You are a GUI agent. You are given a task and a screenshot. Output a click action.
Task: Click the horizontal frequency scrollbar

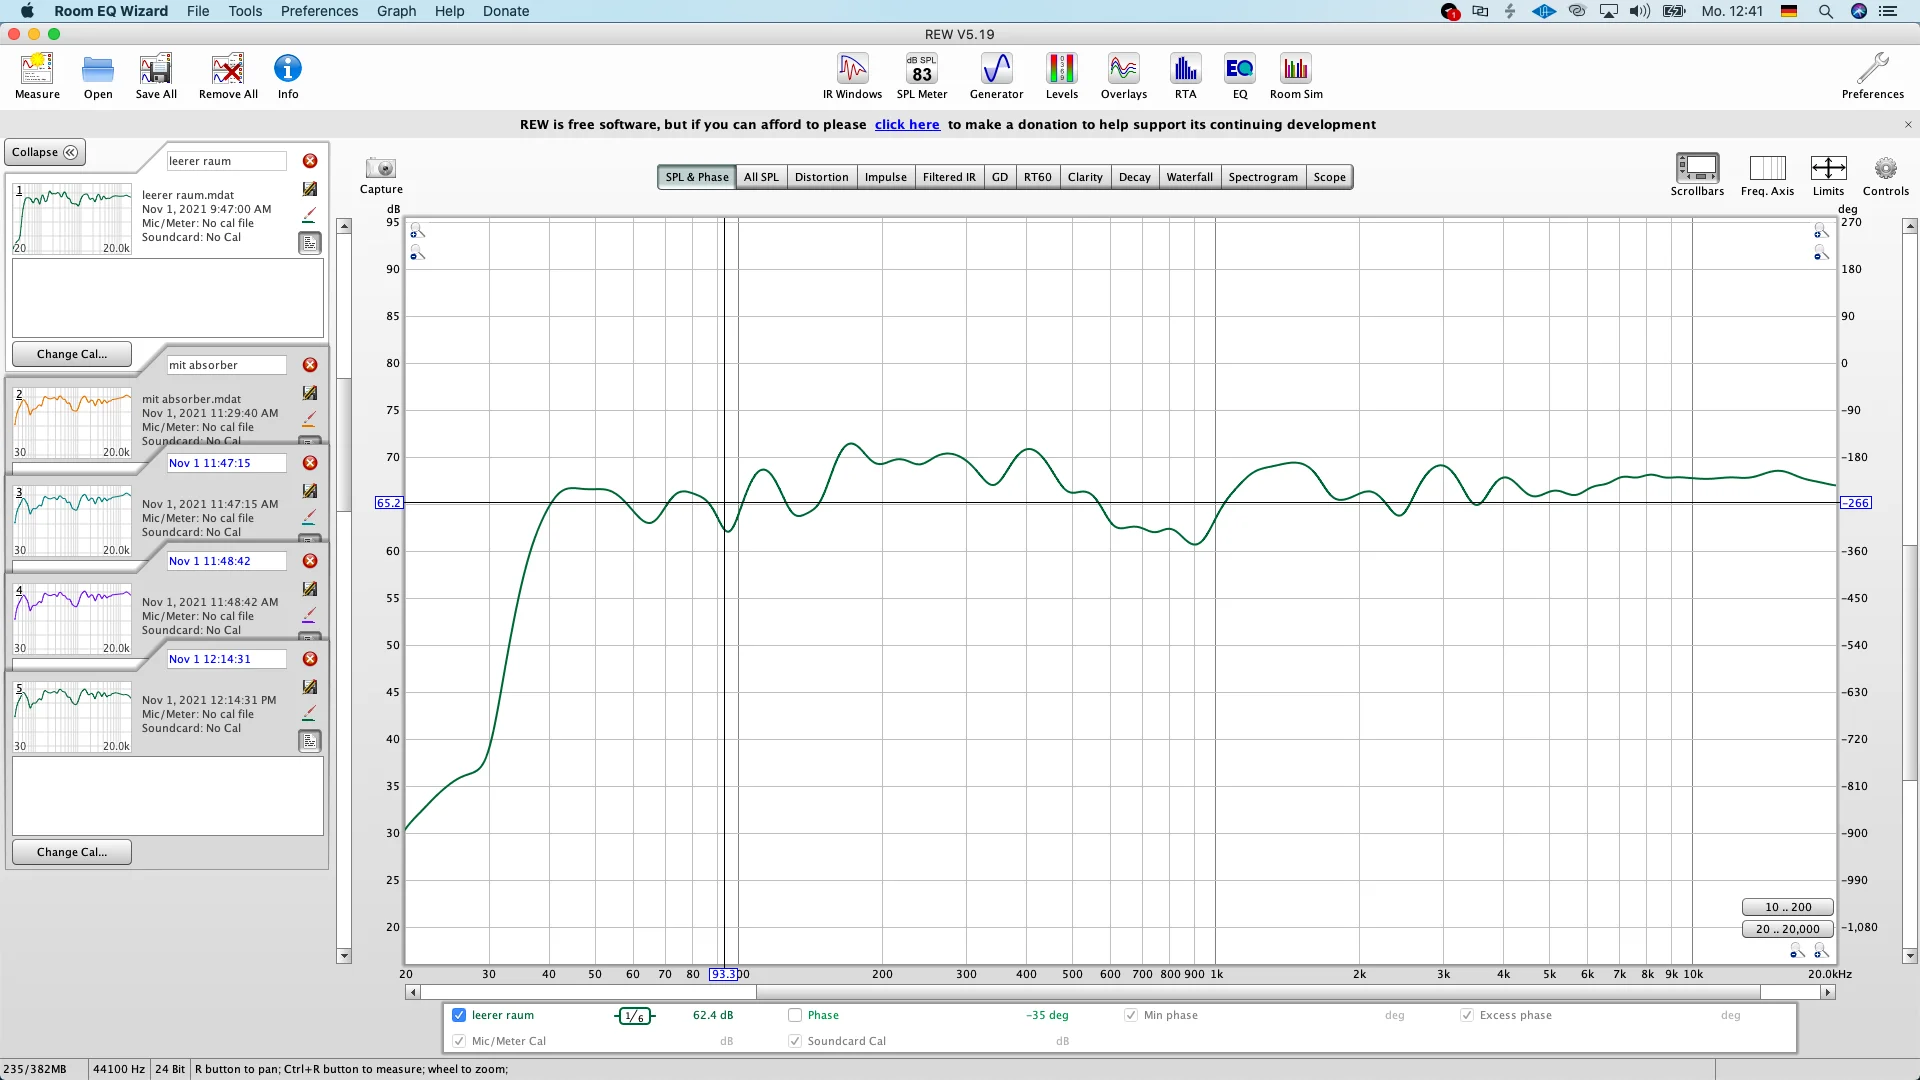point(1119,992)
